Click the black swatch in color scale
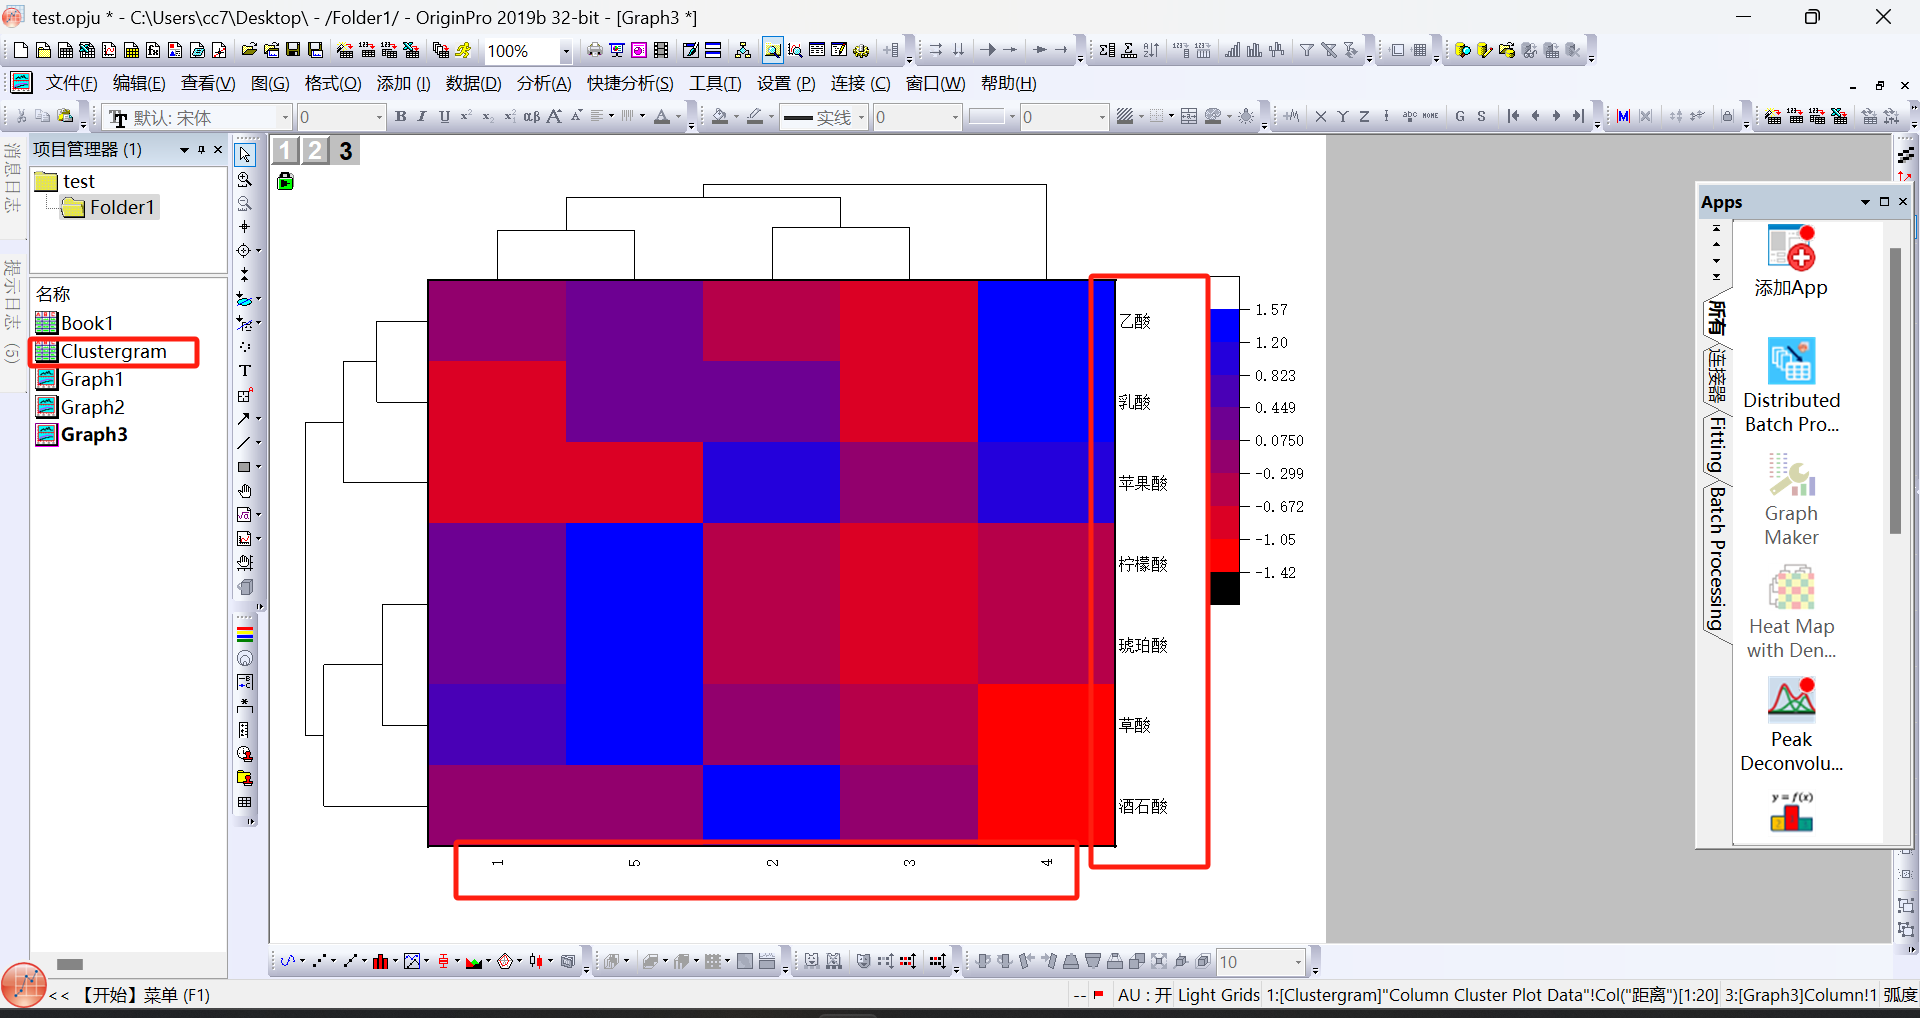 pos(1224,588)
